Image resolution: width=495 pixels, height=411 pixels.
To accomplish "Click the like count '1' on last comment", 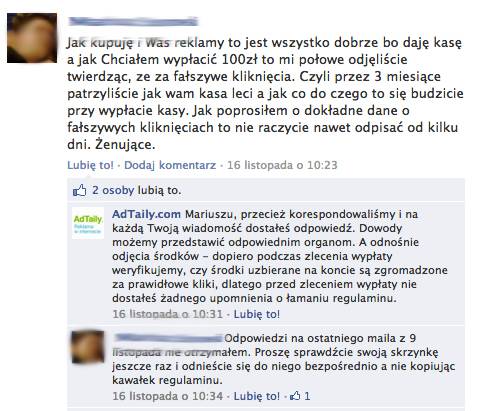I will (307, 396).
